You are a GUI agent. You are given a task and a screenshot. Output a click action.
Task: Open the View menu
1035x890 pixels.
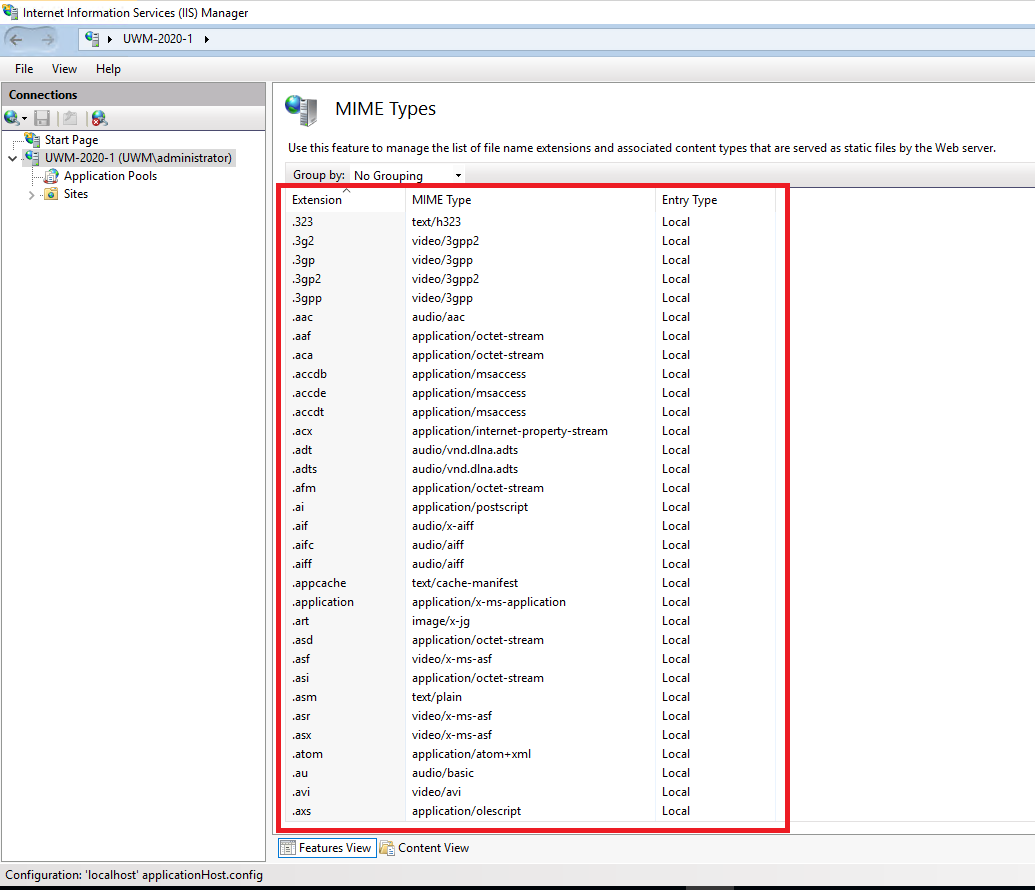[64, 69]
